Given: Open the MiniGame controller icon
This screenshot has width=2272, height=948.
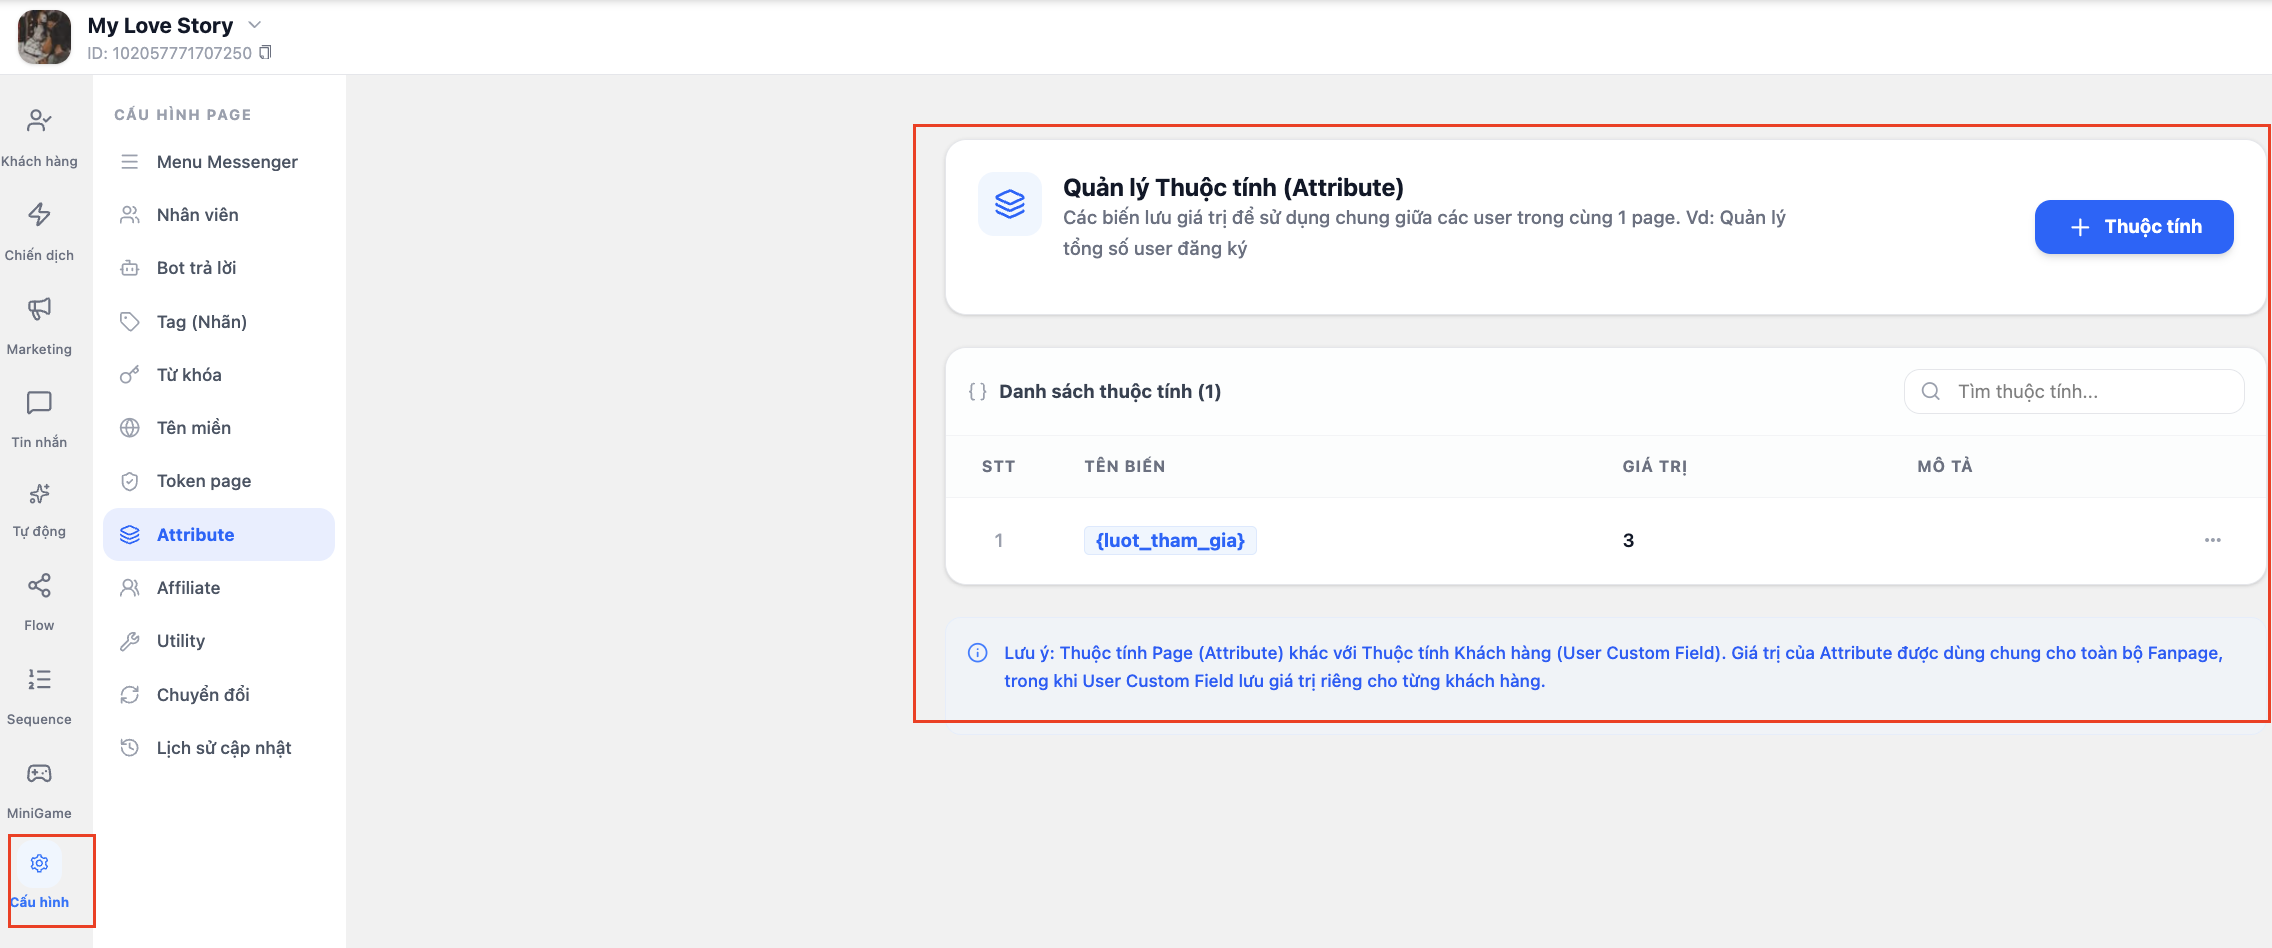Looking at the screenshot, I should click(39, 774).
